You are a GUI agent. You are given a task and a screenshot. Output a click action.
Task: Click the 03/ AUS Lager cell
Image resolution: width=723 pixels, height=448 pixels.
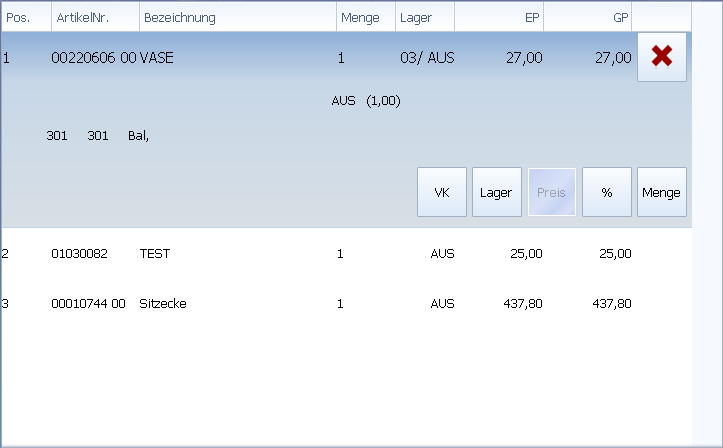[427, 58]
